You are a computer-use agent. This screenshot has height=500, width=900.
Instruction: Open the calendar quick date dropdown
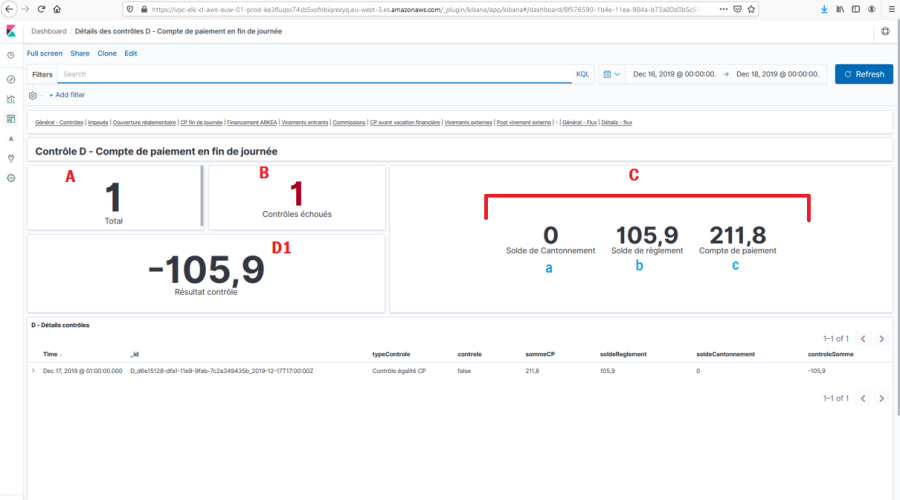click(612, 74)
